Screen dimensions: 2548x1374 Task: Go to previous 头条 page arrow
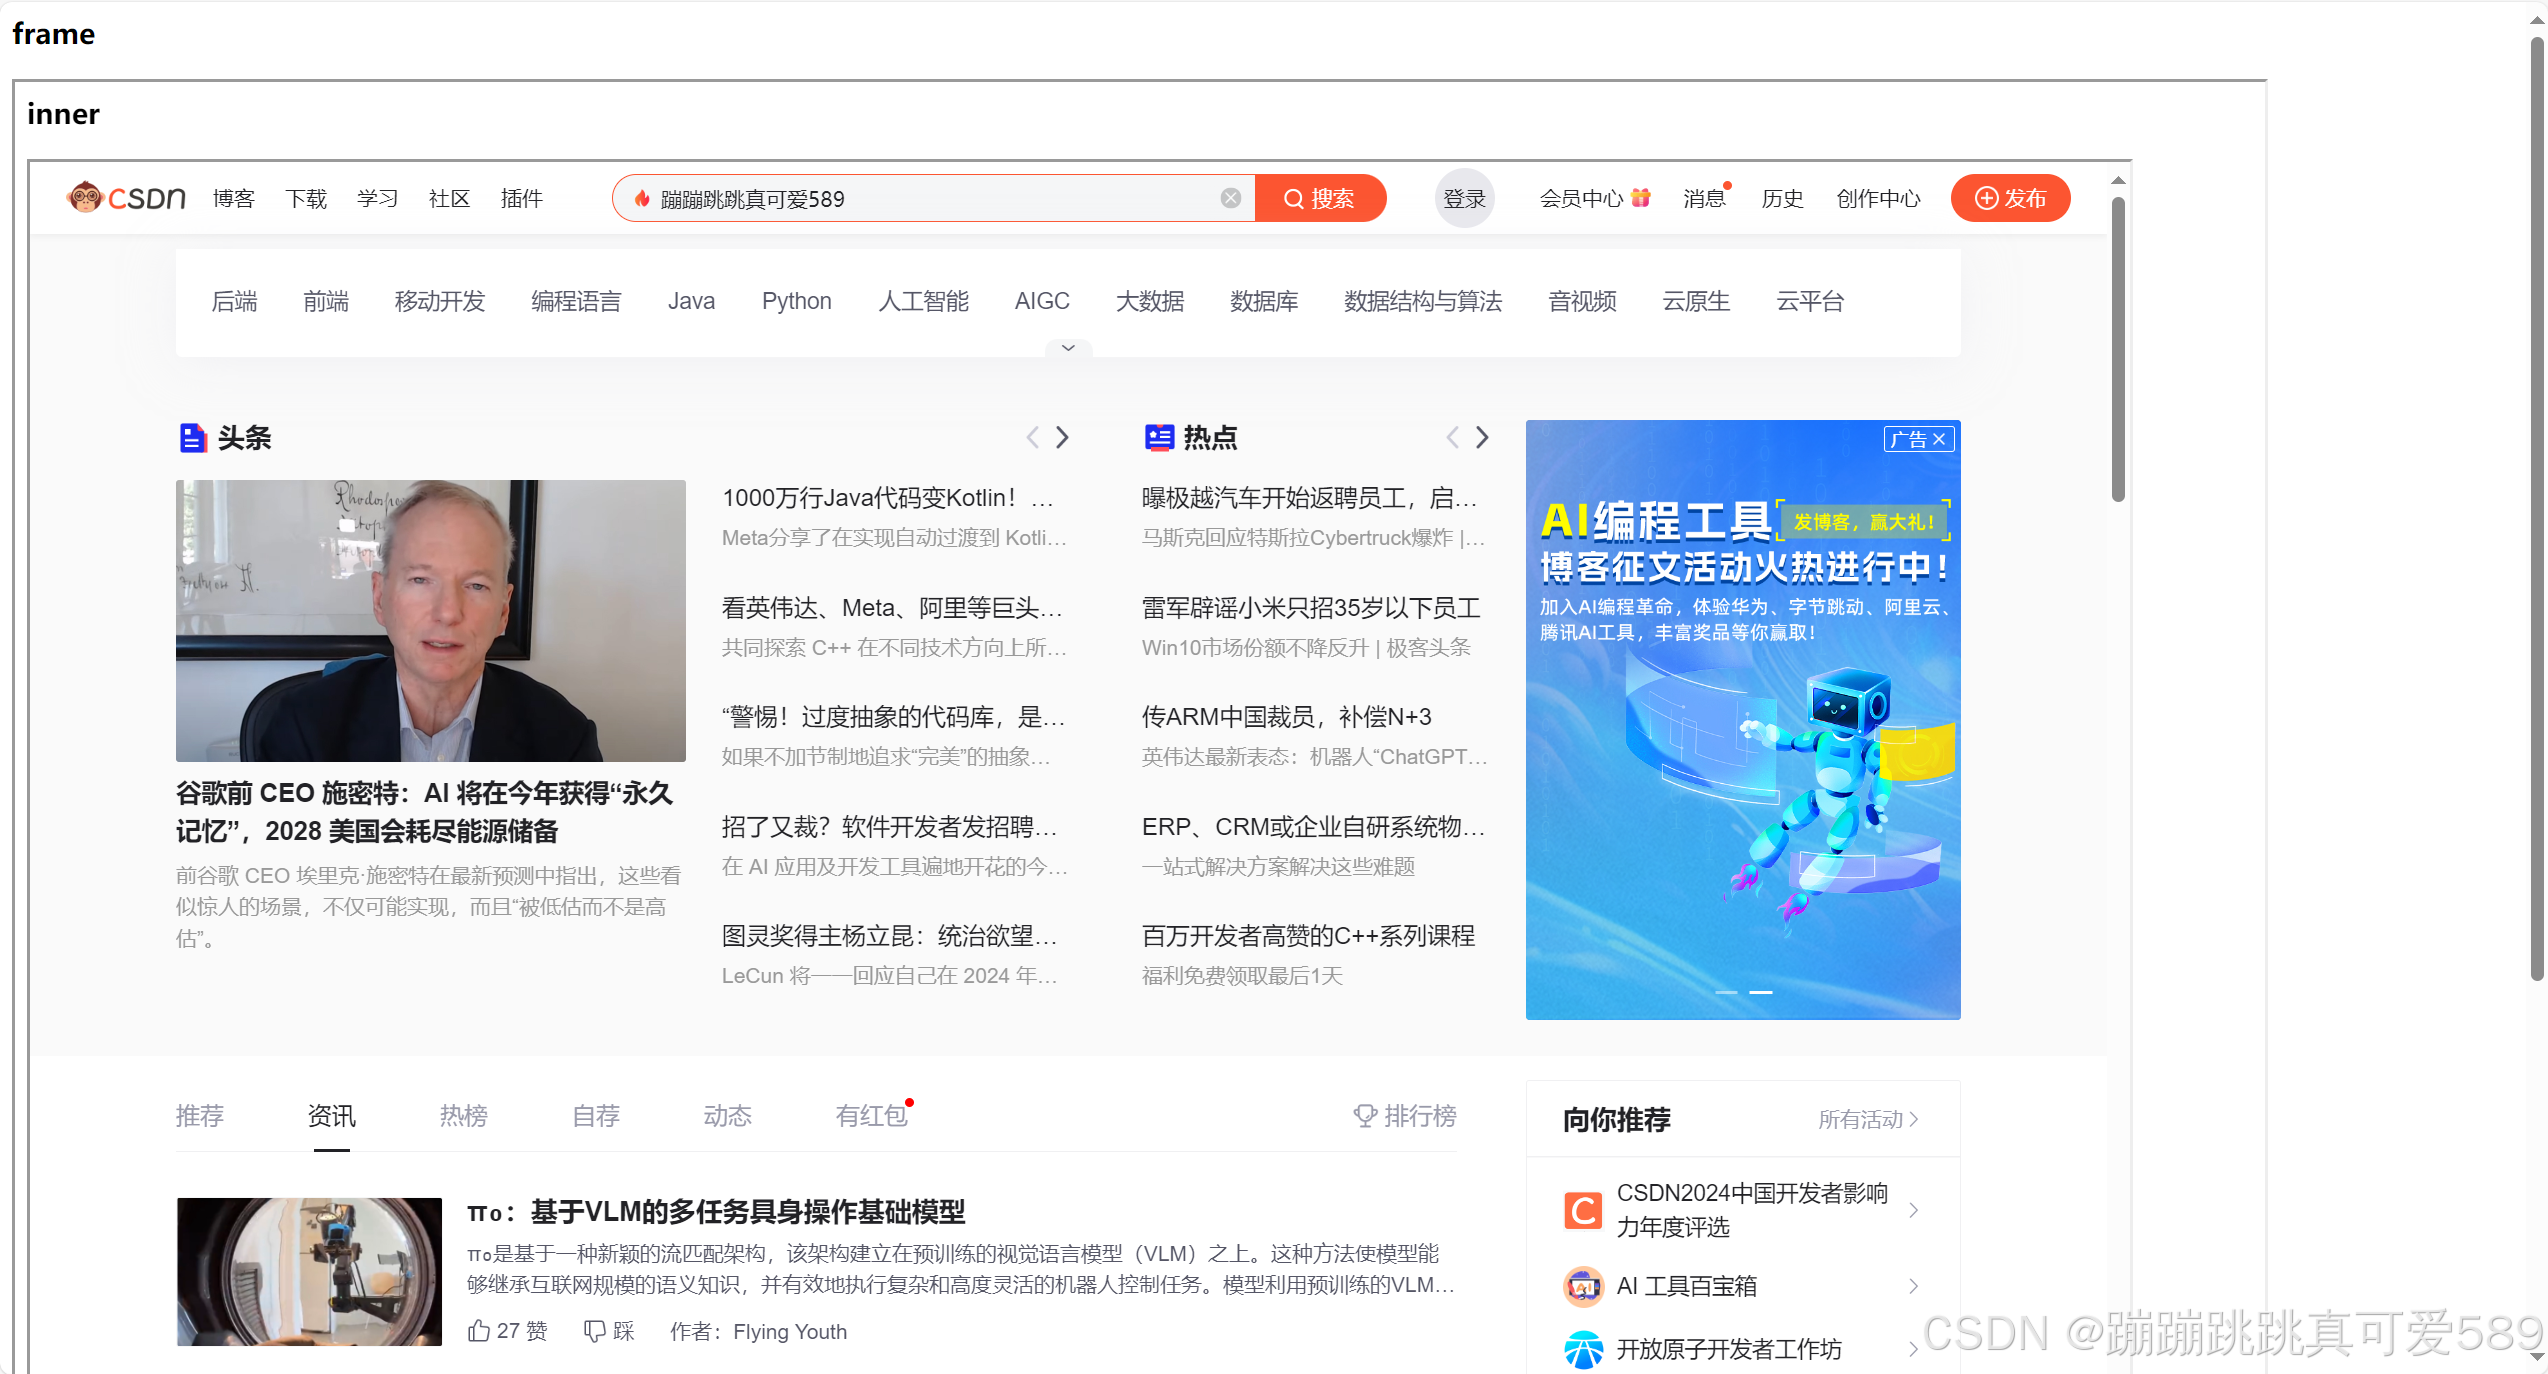pyautogui.click(x=1033, y=437)
